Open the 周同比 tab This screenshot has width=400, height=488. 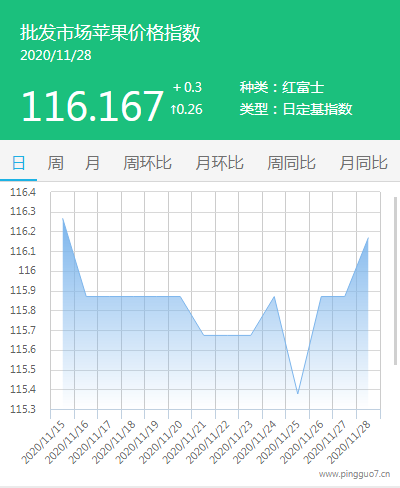[291, 163]
